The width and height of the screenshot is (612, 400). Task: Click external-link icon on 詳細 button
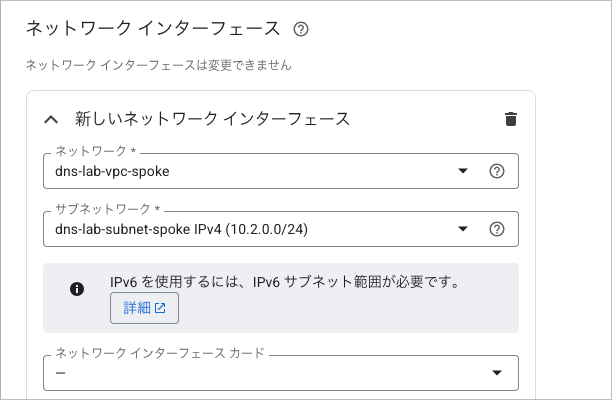160,309
